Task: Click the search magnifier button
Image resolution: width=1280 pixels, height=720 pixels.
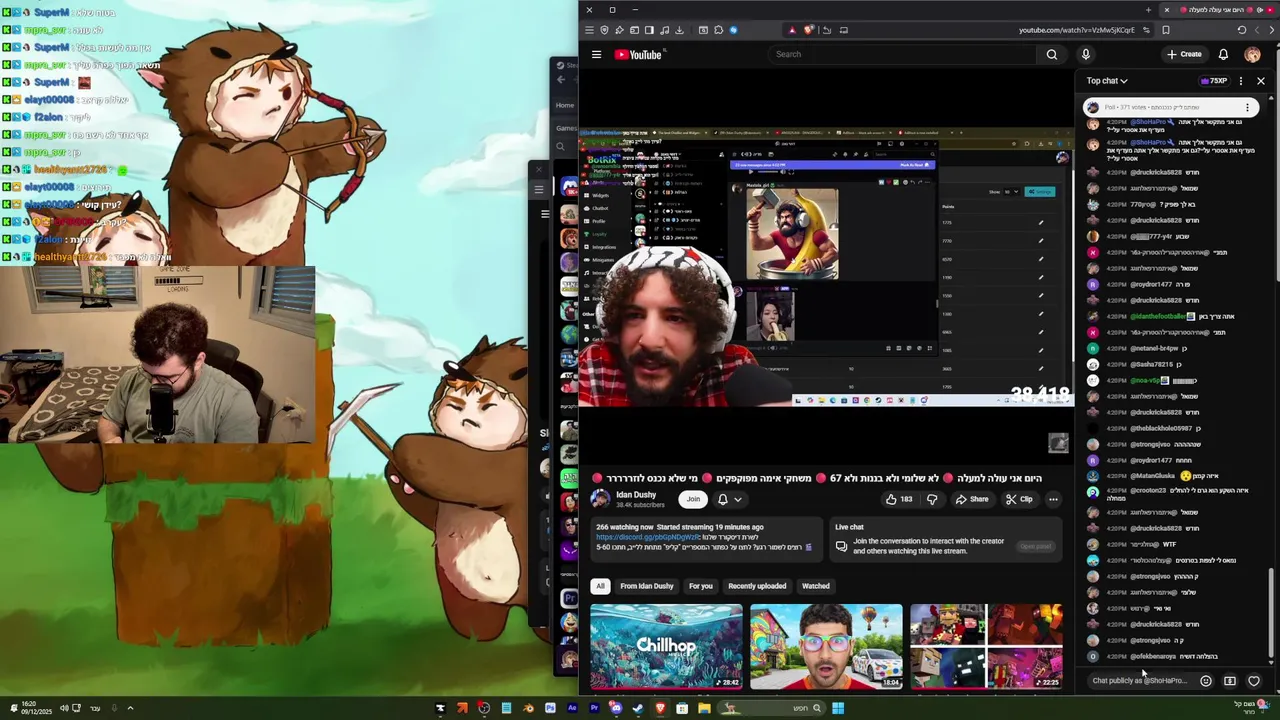Action: click(x=1052, y=54)
